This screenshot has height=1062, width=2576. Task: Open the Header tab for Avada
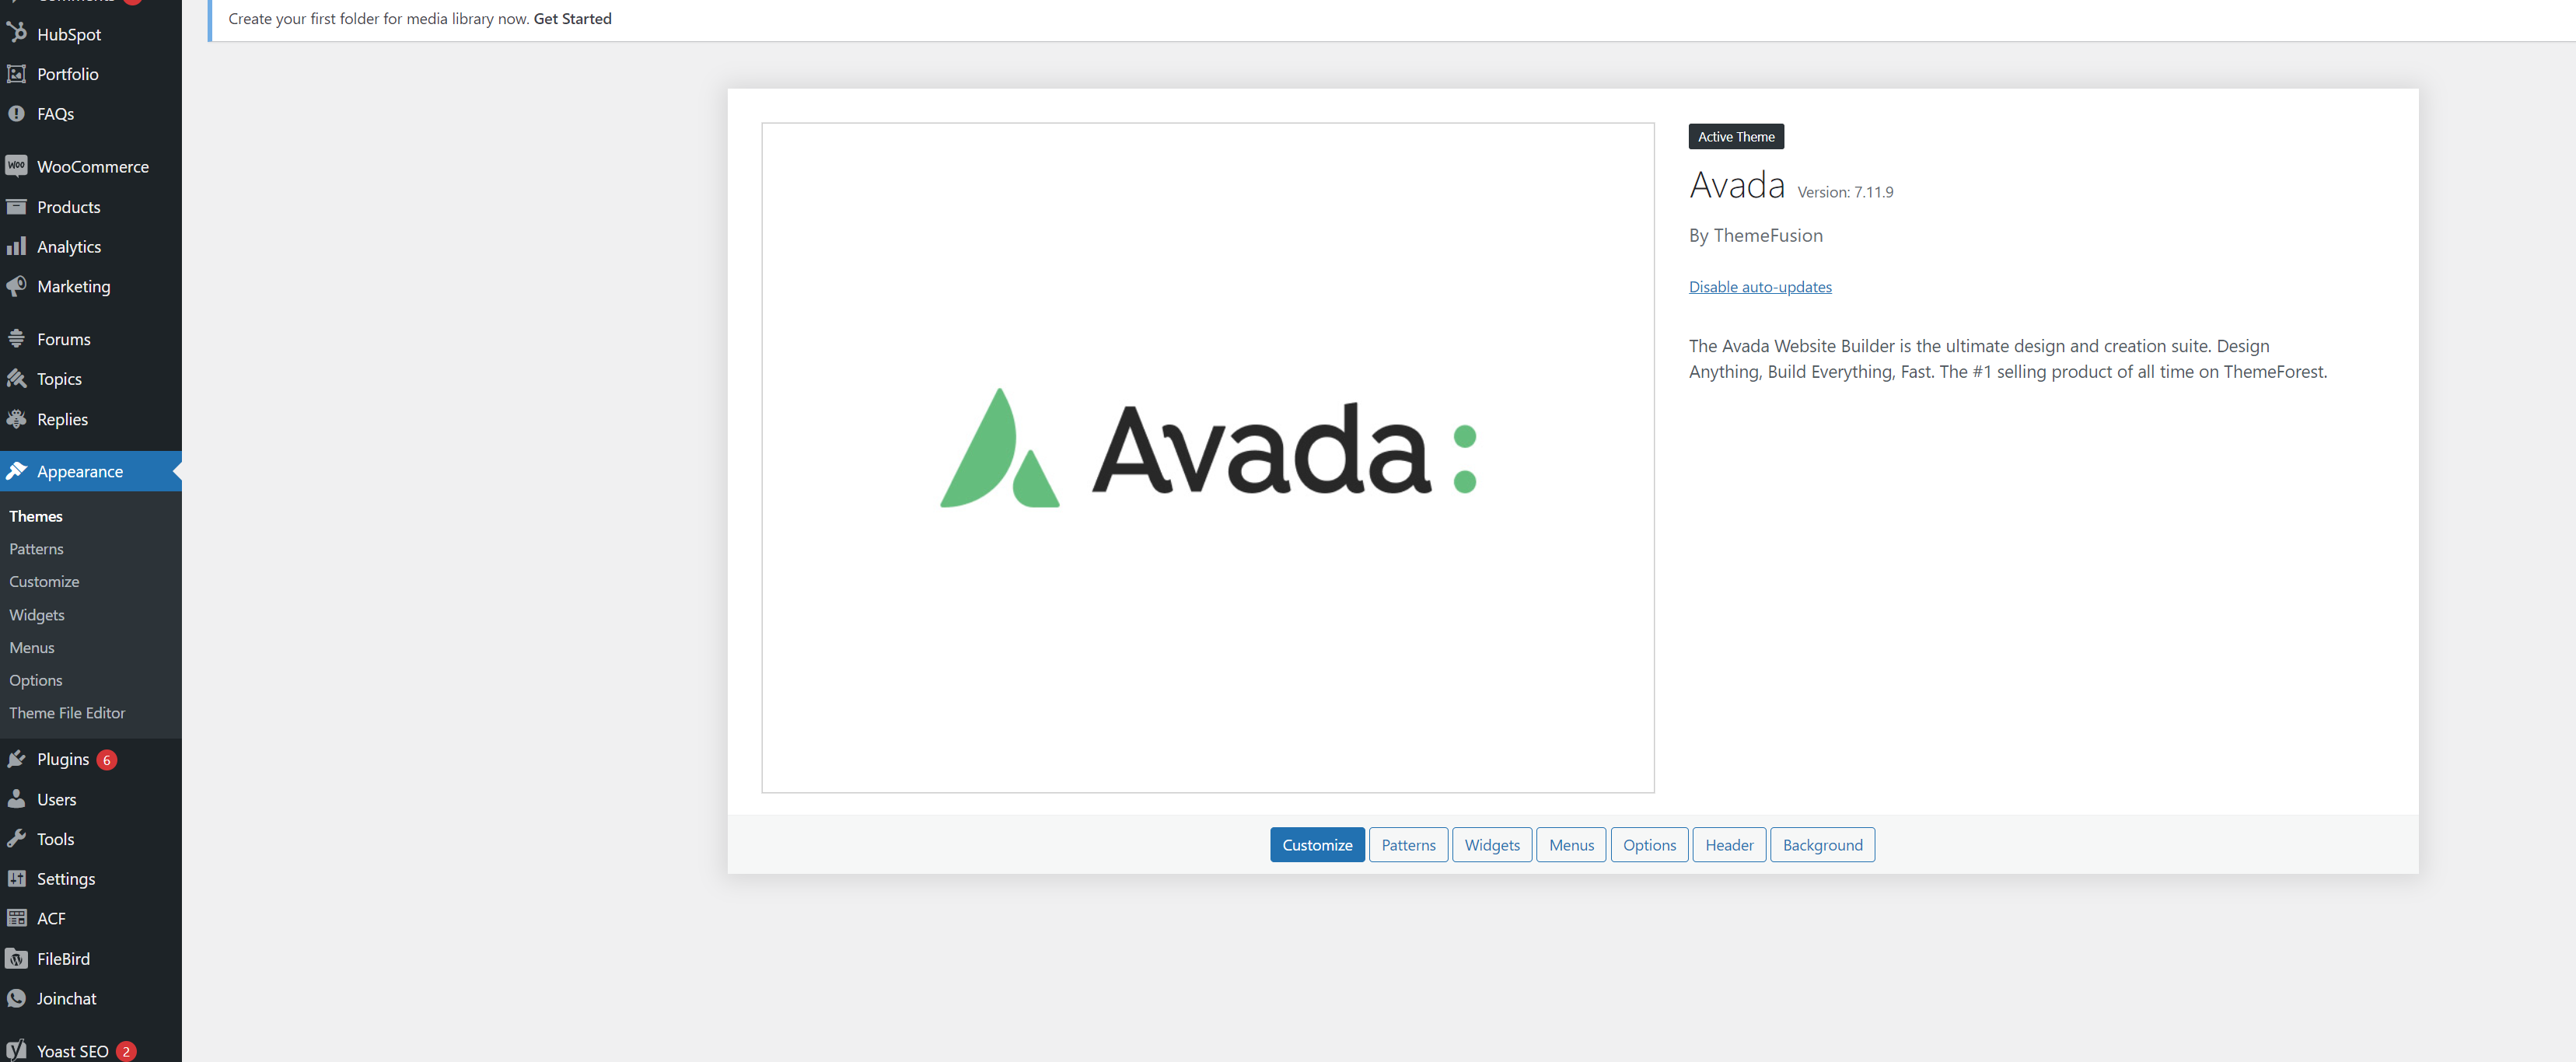1728,844
